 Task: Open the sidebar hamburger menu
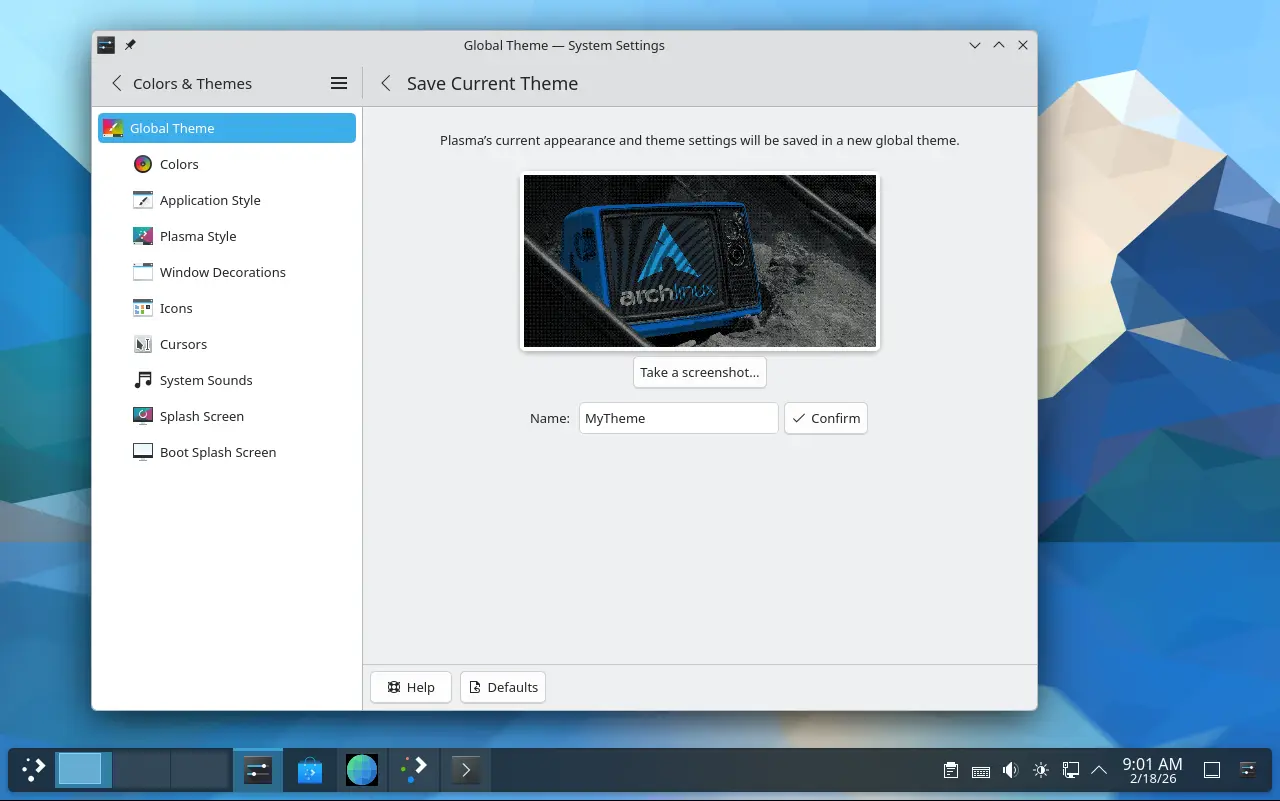(339, 84)
